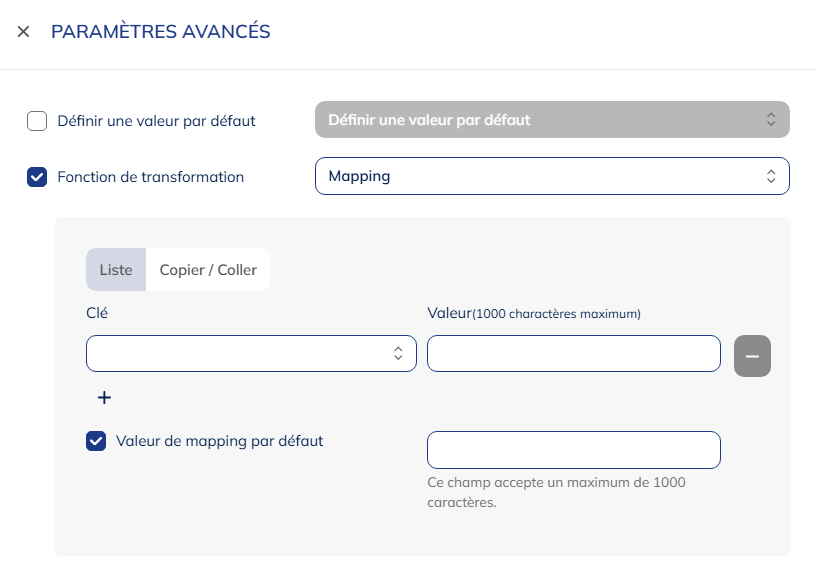Click 'Valeur de mapping par défaut' label
The width and height of the screenshot is (817, 575).
pos(219,440)
